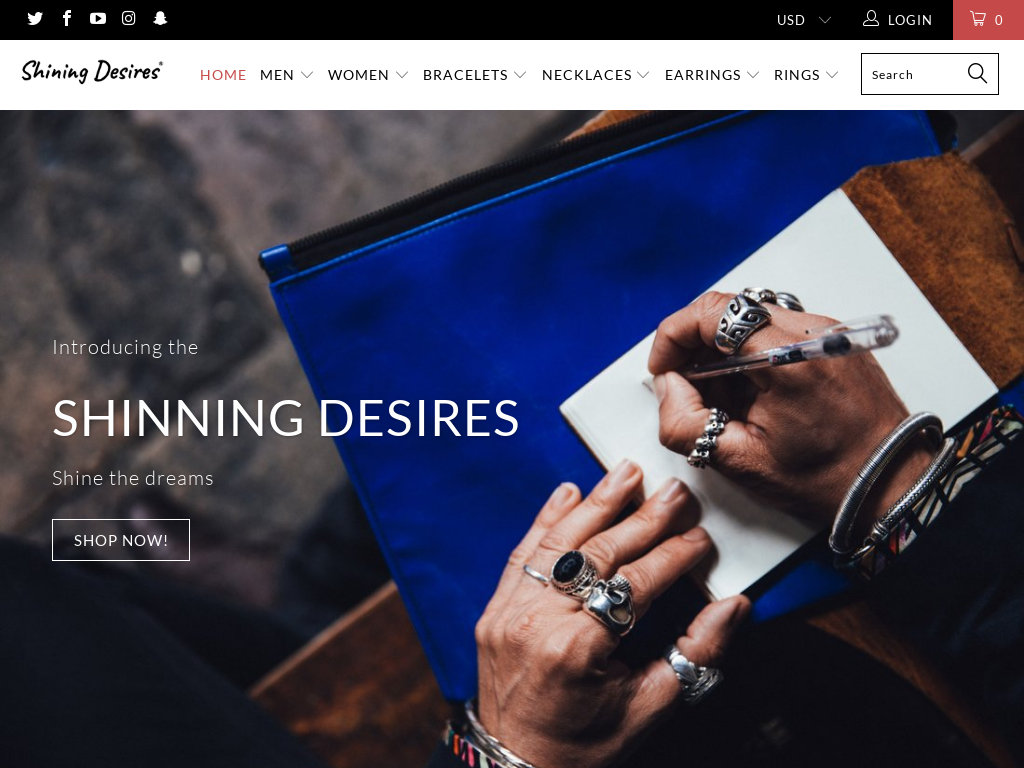The image size is (1024, 768).
Task: Expand the WOMEN menu chevron
Action: click(402, 75)
